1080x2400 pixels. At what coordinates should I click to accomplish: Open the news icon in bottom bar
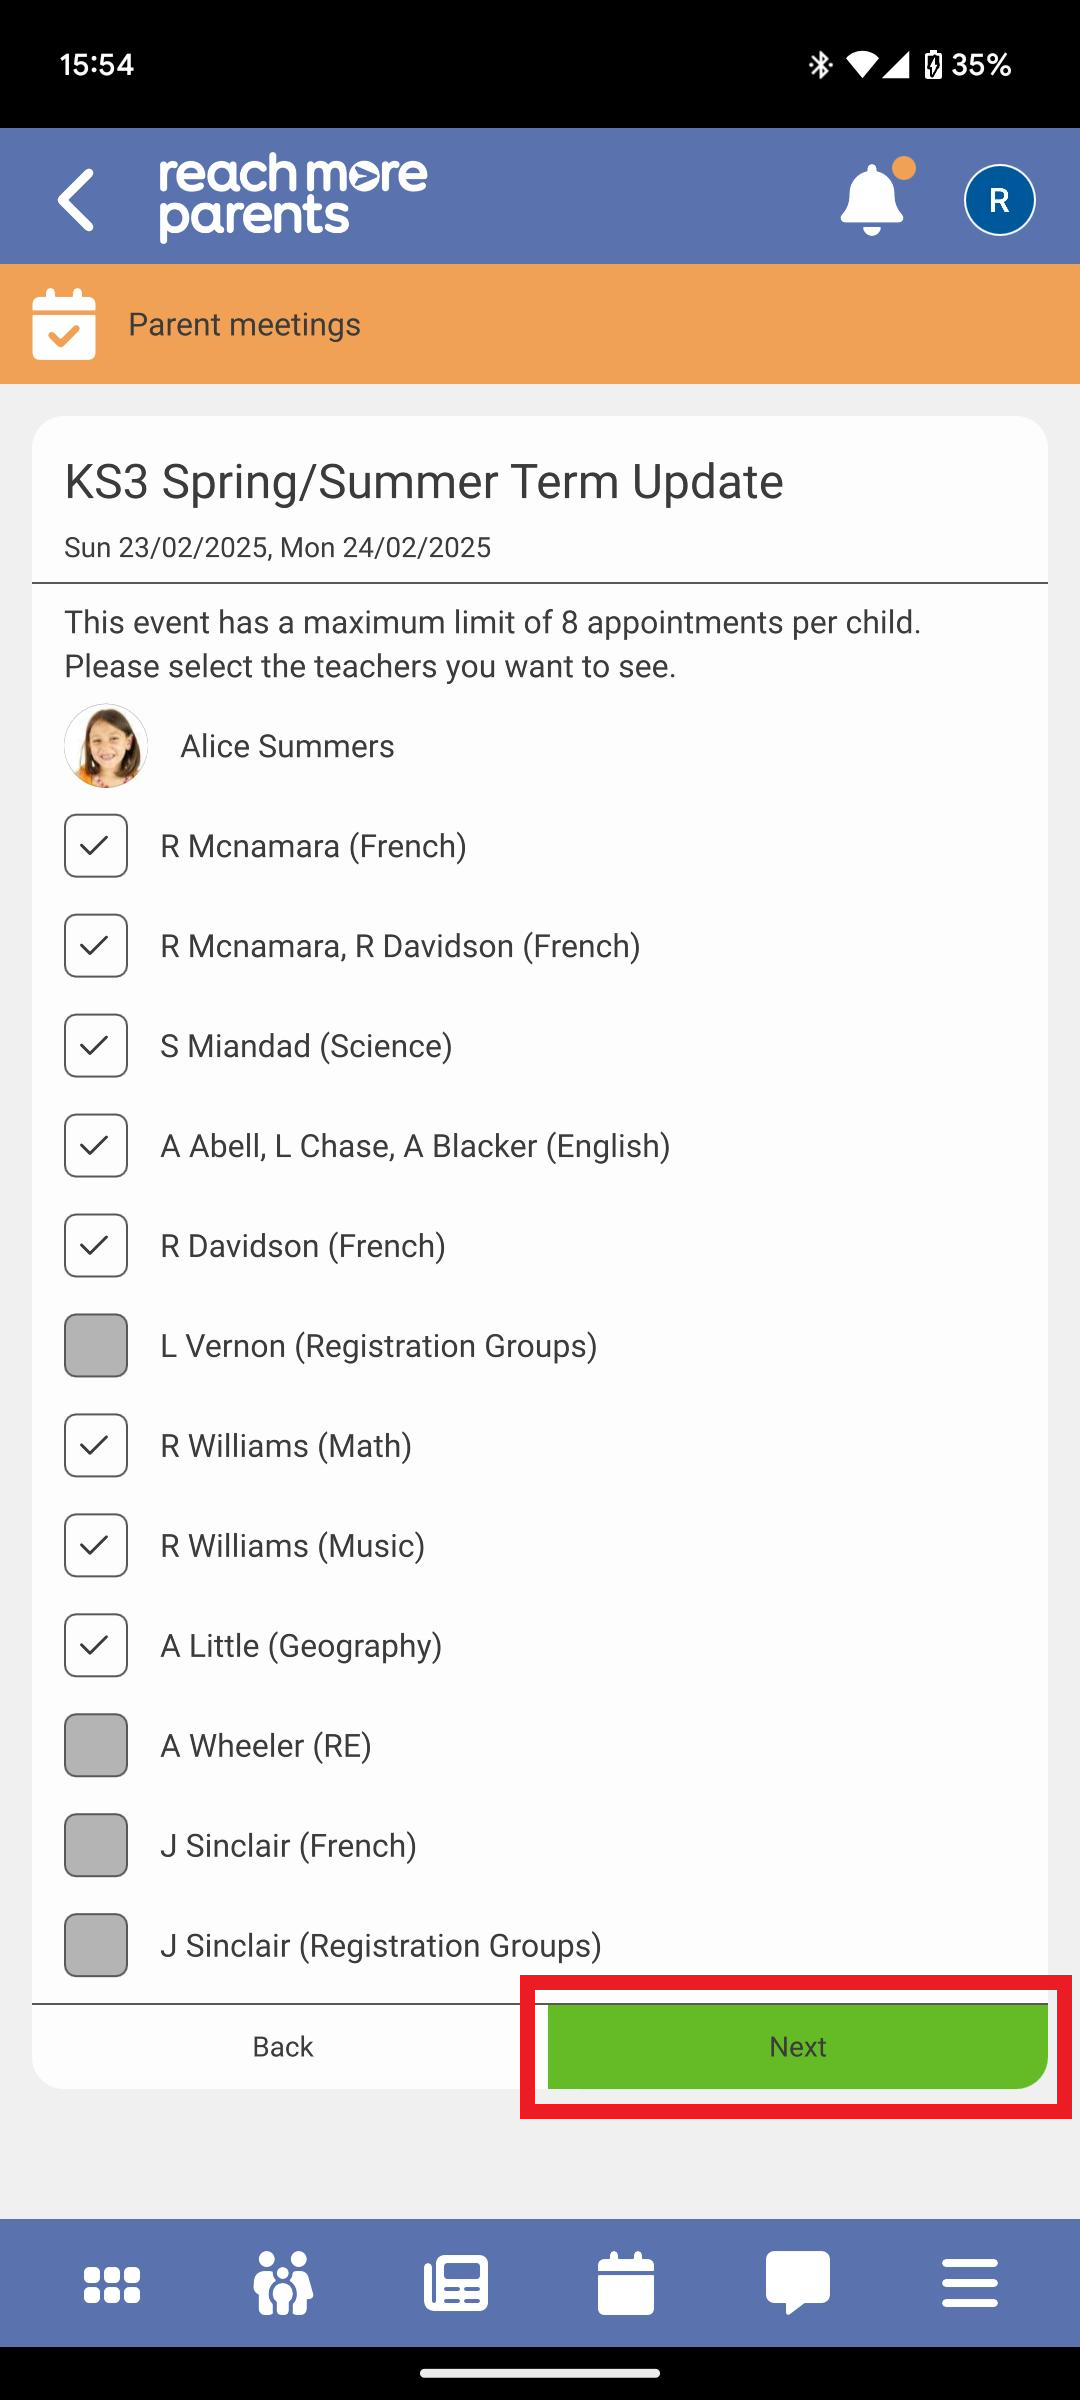pyautogui.click(x=456, y=2284)
